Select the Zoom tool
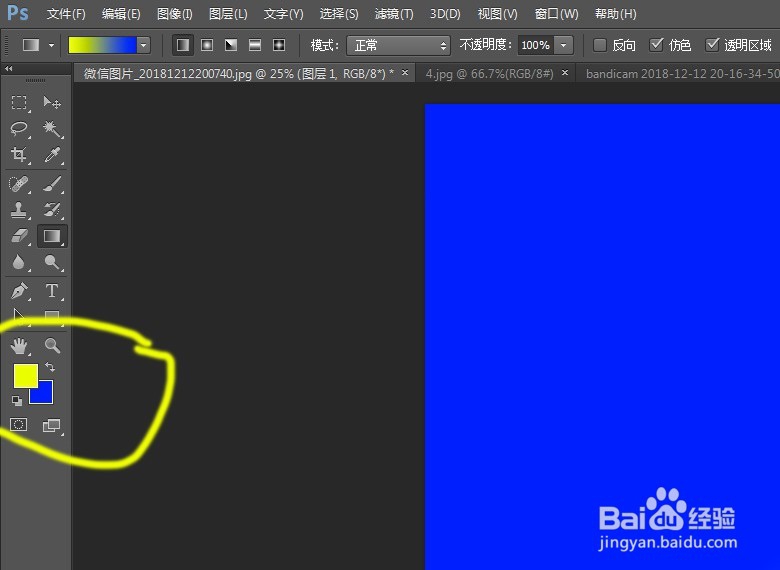This screenshot has width=780, height=570. [52, 346]
